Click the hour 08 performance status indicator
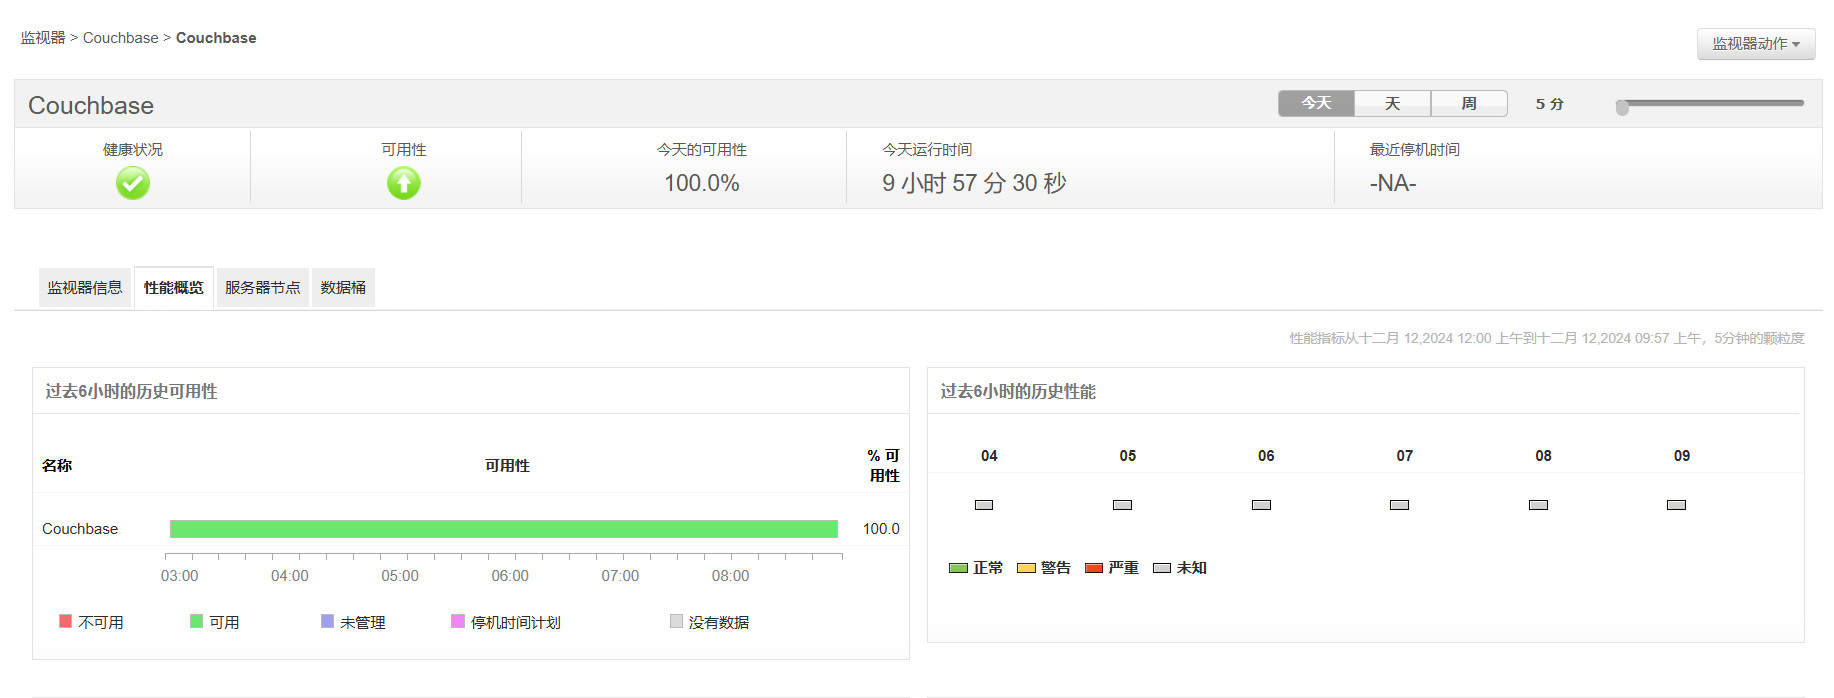Image resolution: width=1834 pixels, height=698 pixels. pyautogui.click(x=1538, y=505)
